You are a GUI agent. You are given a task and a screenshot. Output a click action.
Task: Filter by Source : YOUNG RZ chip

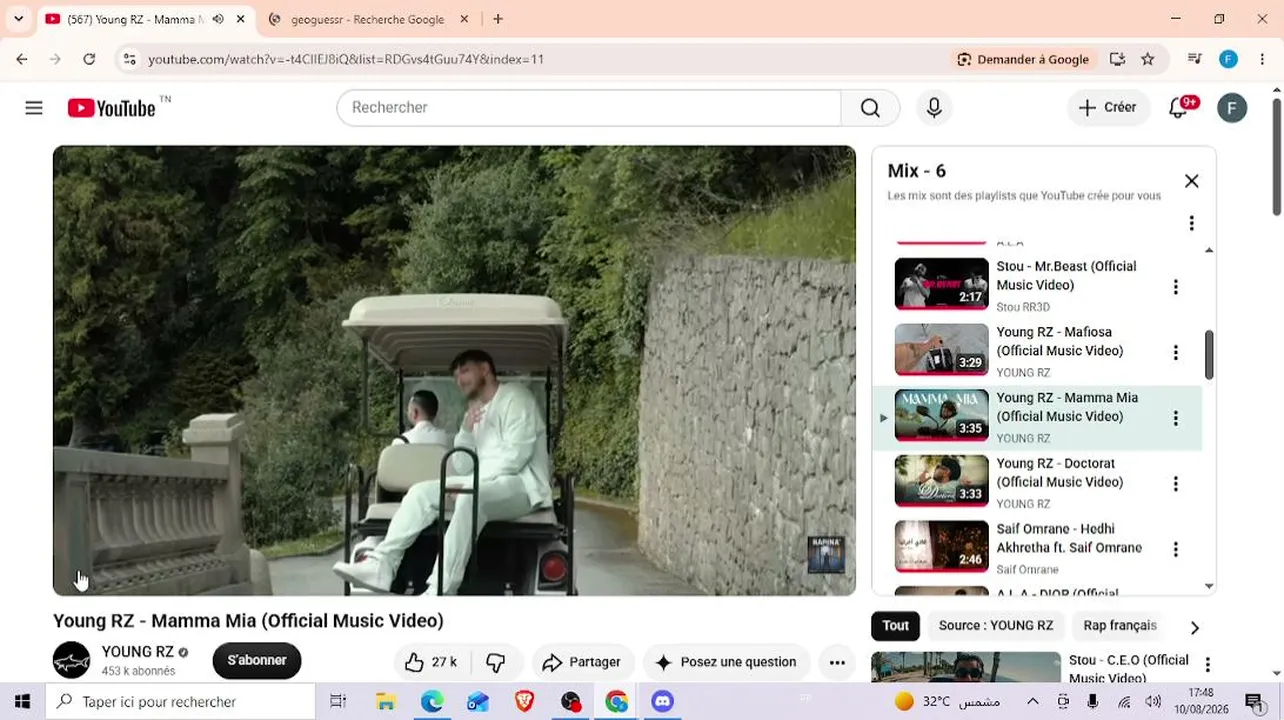click(996, 626)
